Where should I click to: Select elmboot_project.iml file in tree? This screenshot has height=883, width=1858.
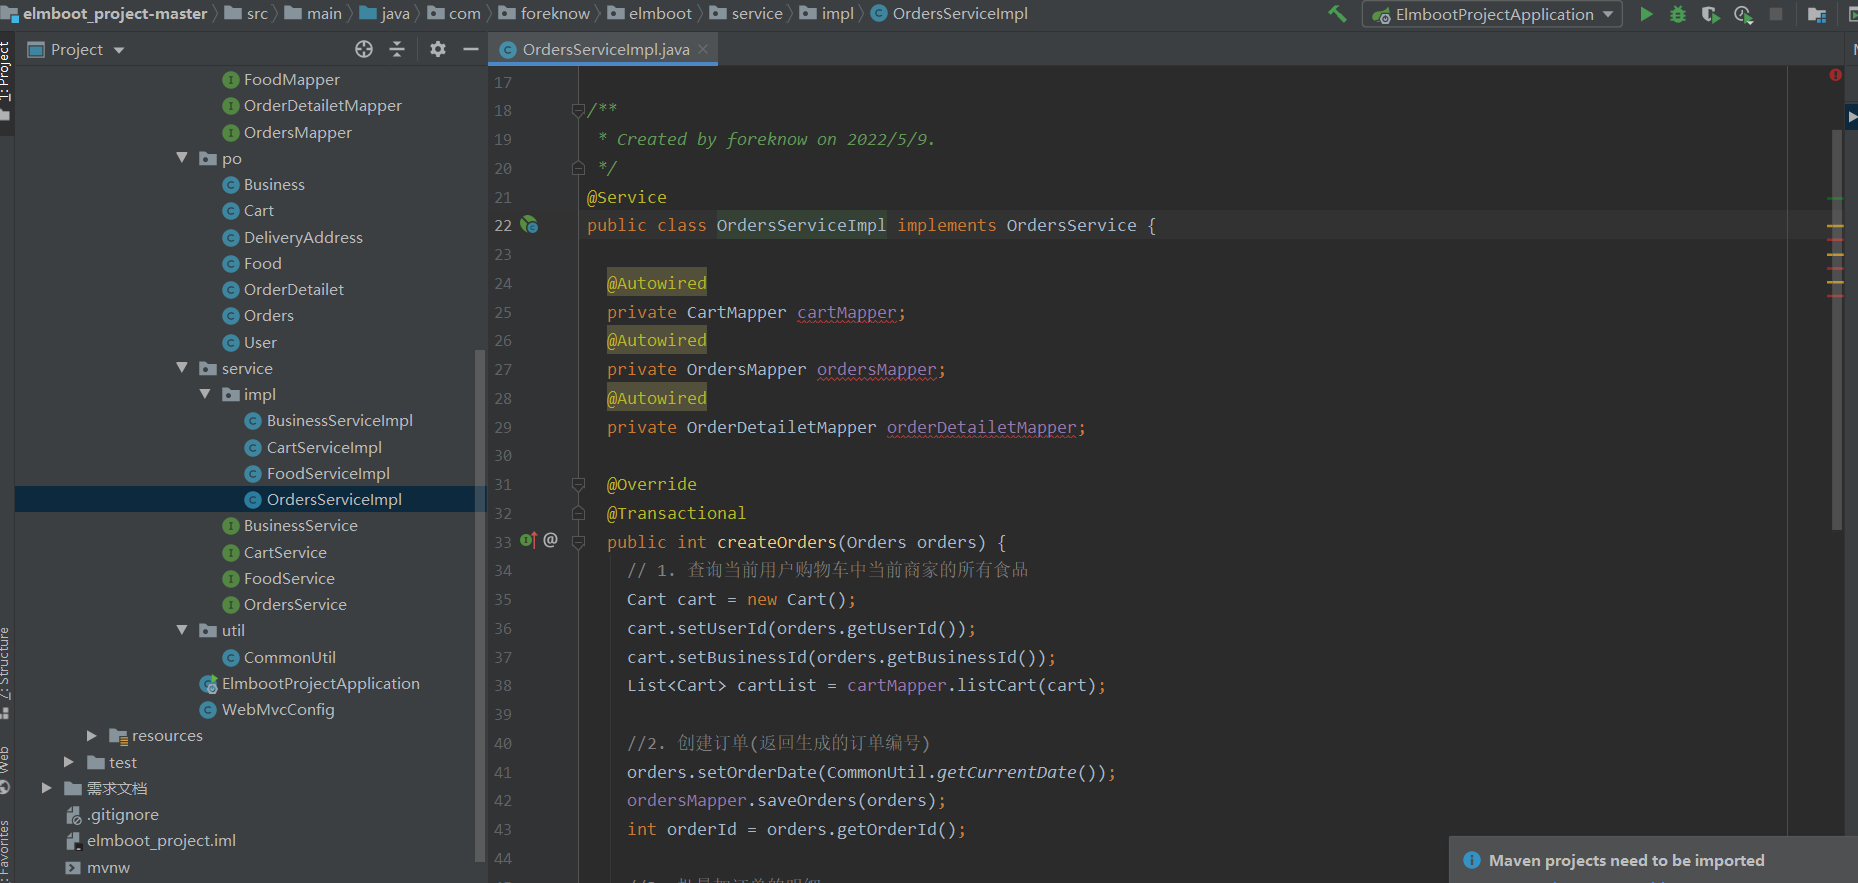pos(151,840)
